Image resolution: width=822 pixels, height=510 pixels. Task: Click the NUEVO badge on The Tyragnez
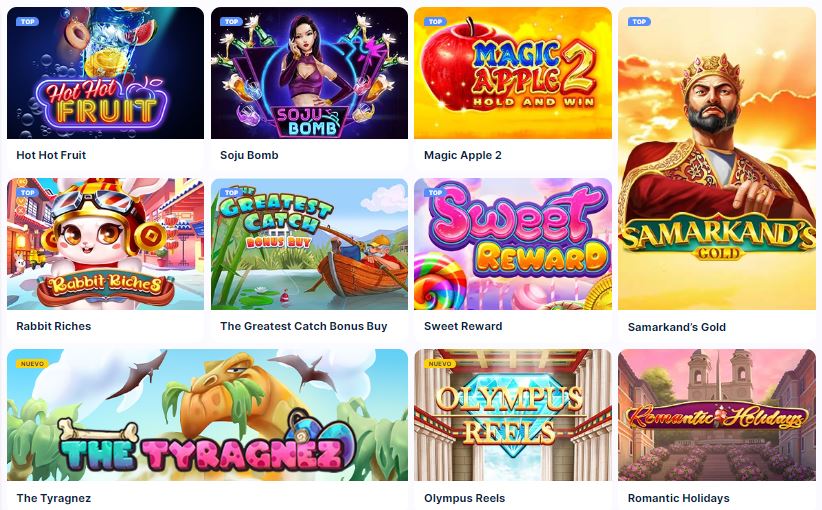click(x=32, y=364)
